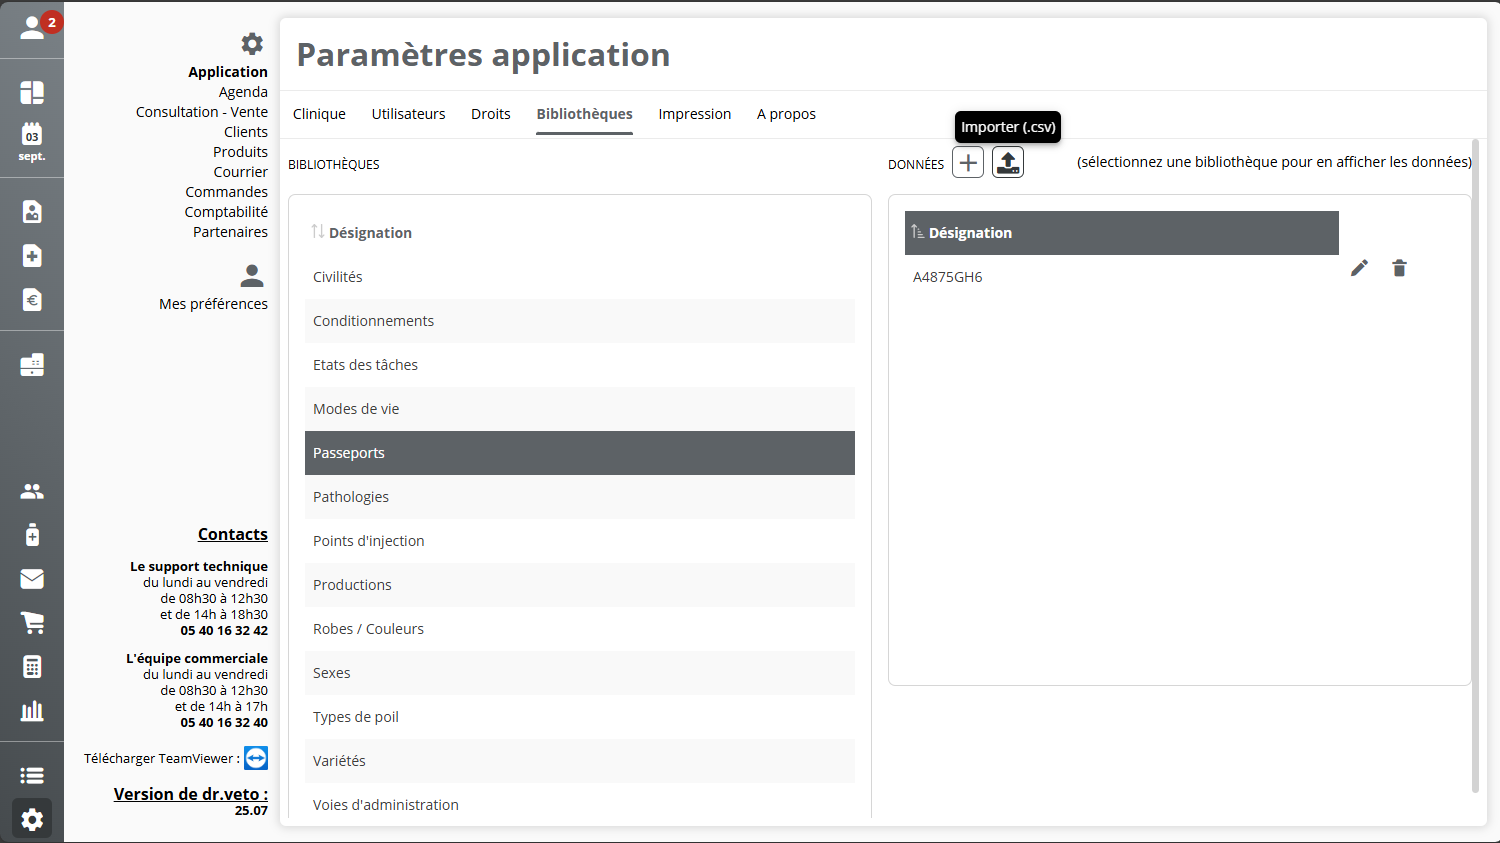Open Mes préférences link
This screenshot has width=1500, height=843.
213,304
